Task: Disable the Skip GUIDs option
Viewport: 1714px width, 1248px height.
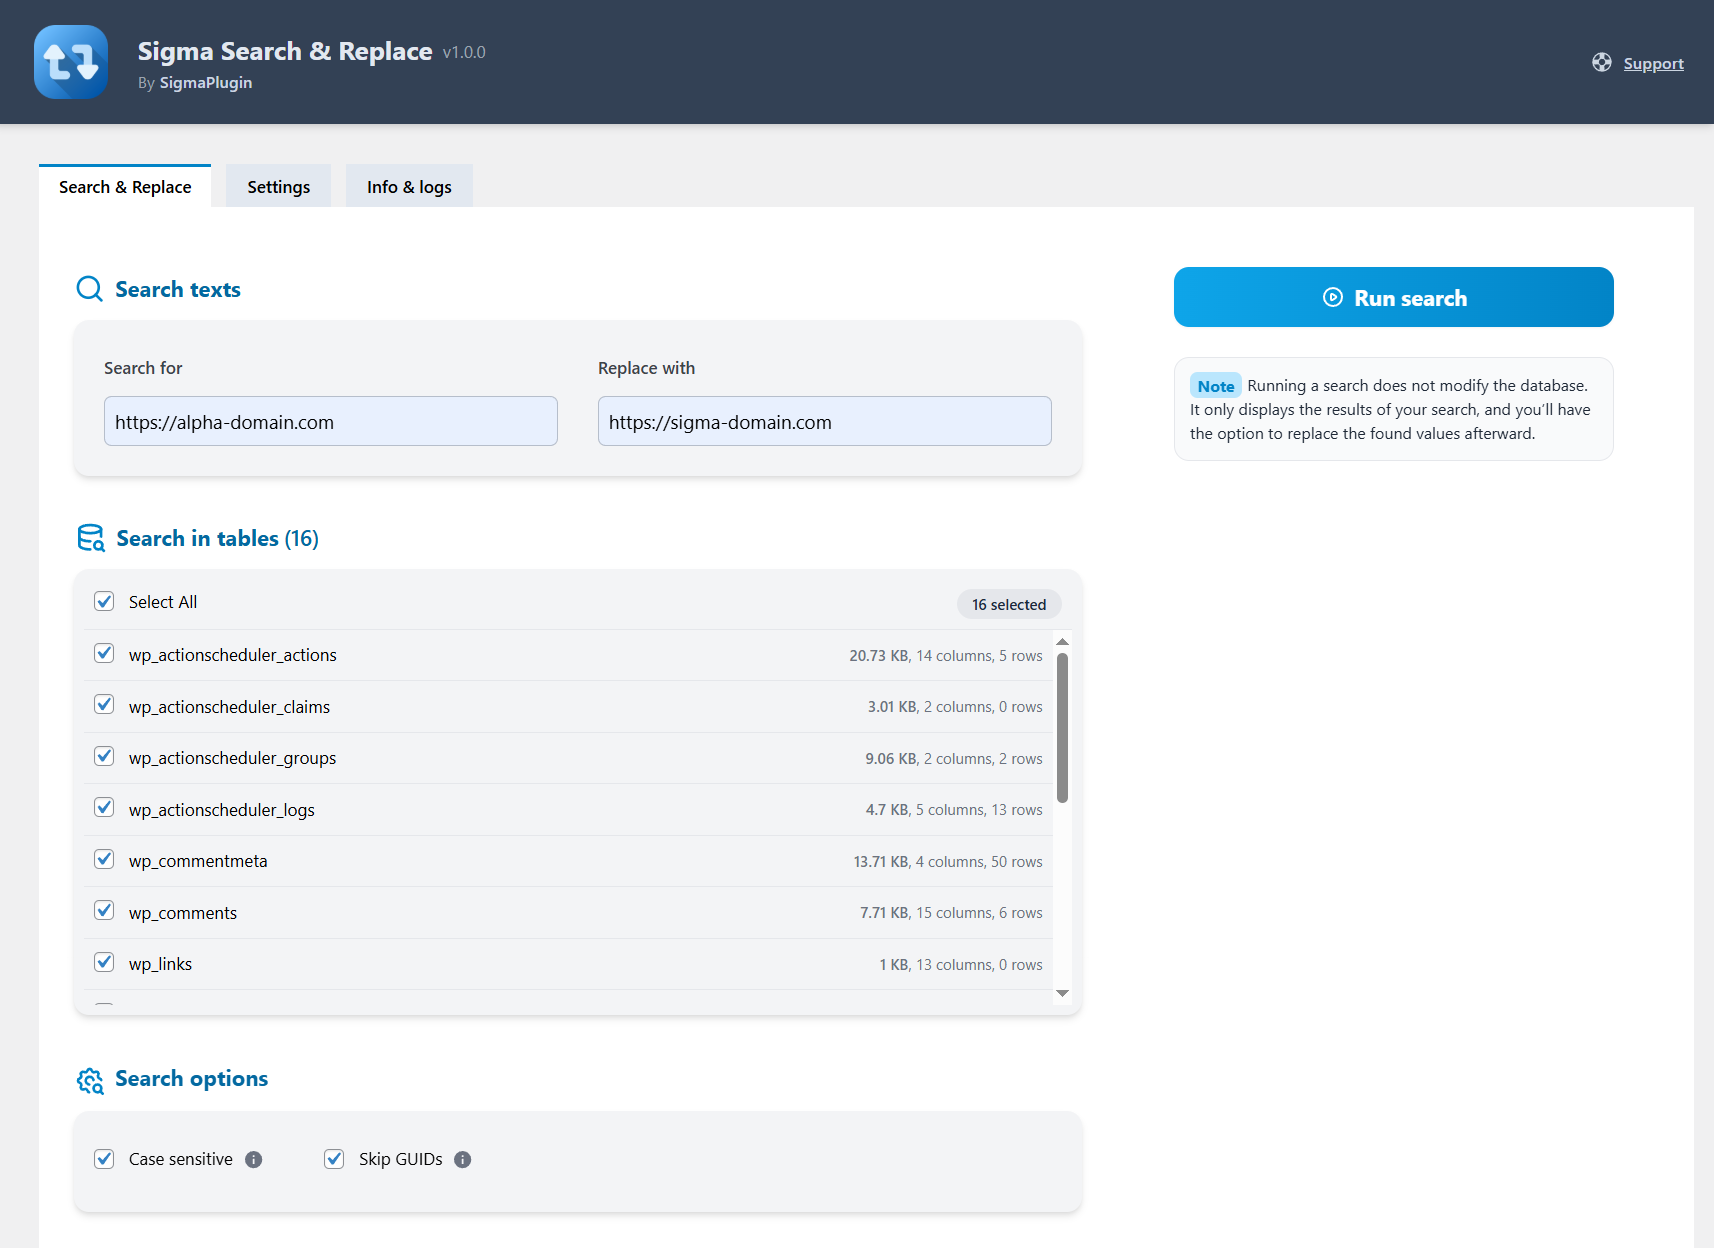Action: click(334, 1159)
